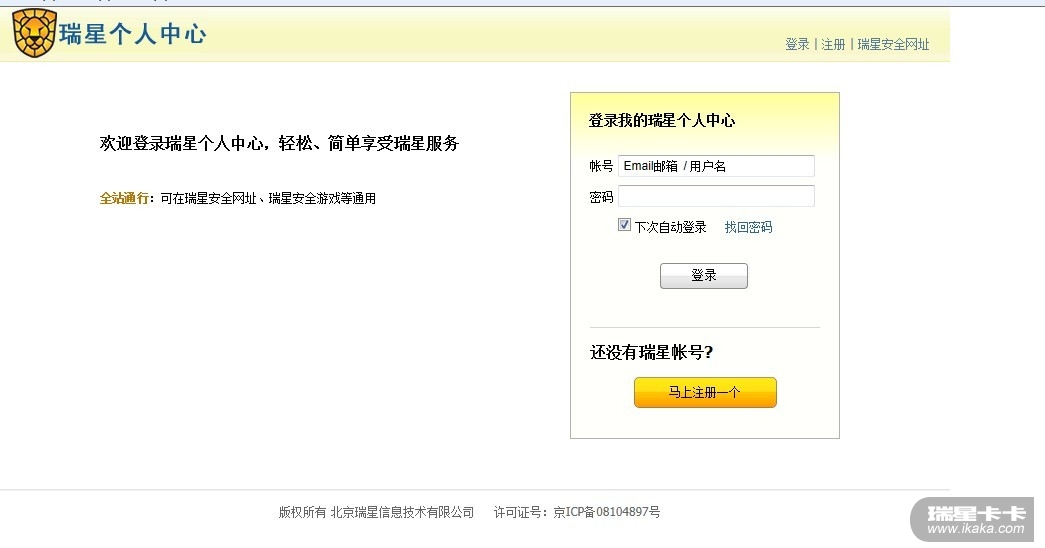
Task: Click the Rising lion shield logo
Action: tap(34, 33)
